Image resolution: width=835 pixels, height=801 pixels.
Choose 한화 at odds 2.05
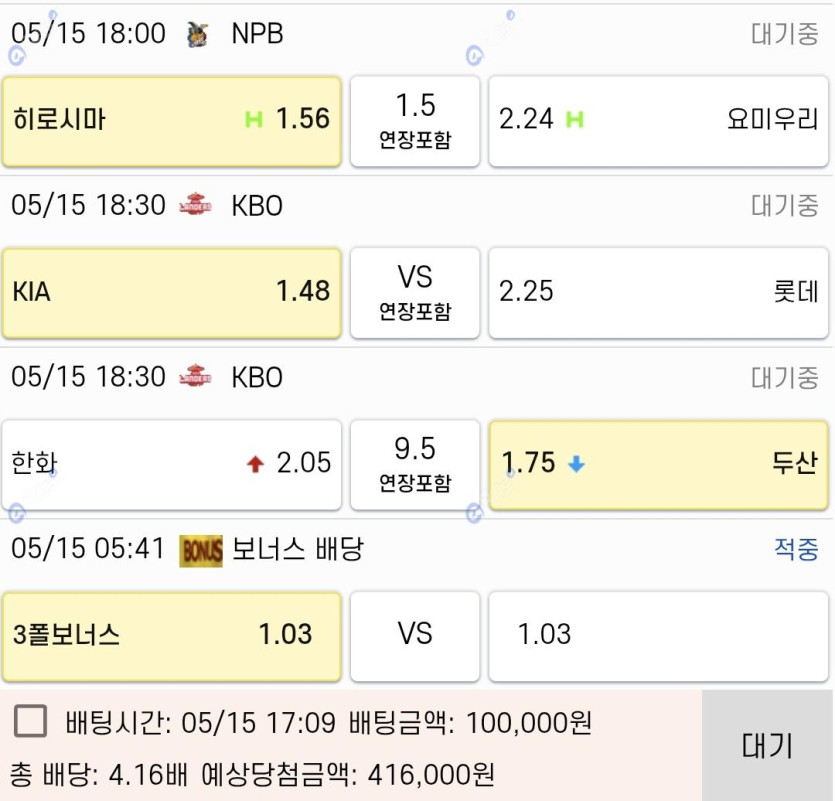(171, 464)
